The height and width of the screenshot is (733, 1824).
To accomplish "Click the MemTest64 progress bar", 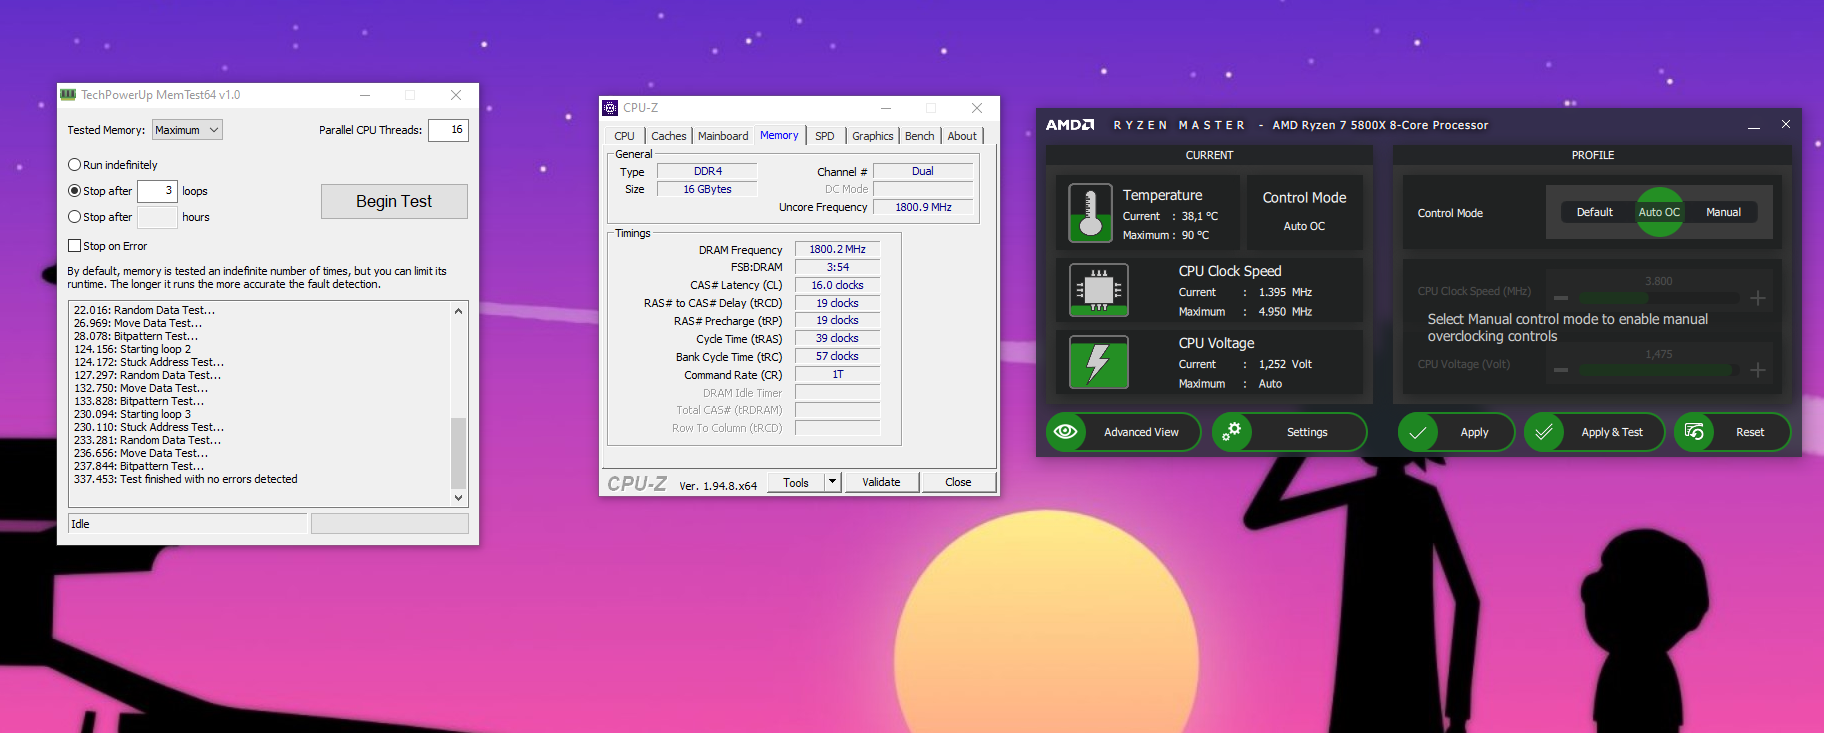I will pos(390,523).
